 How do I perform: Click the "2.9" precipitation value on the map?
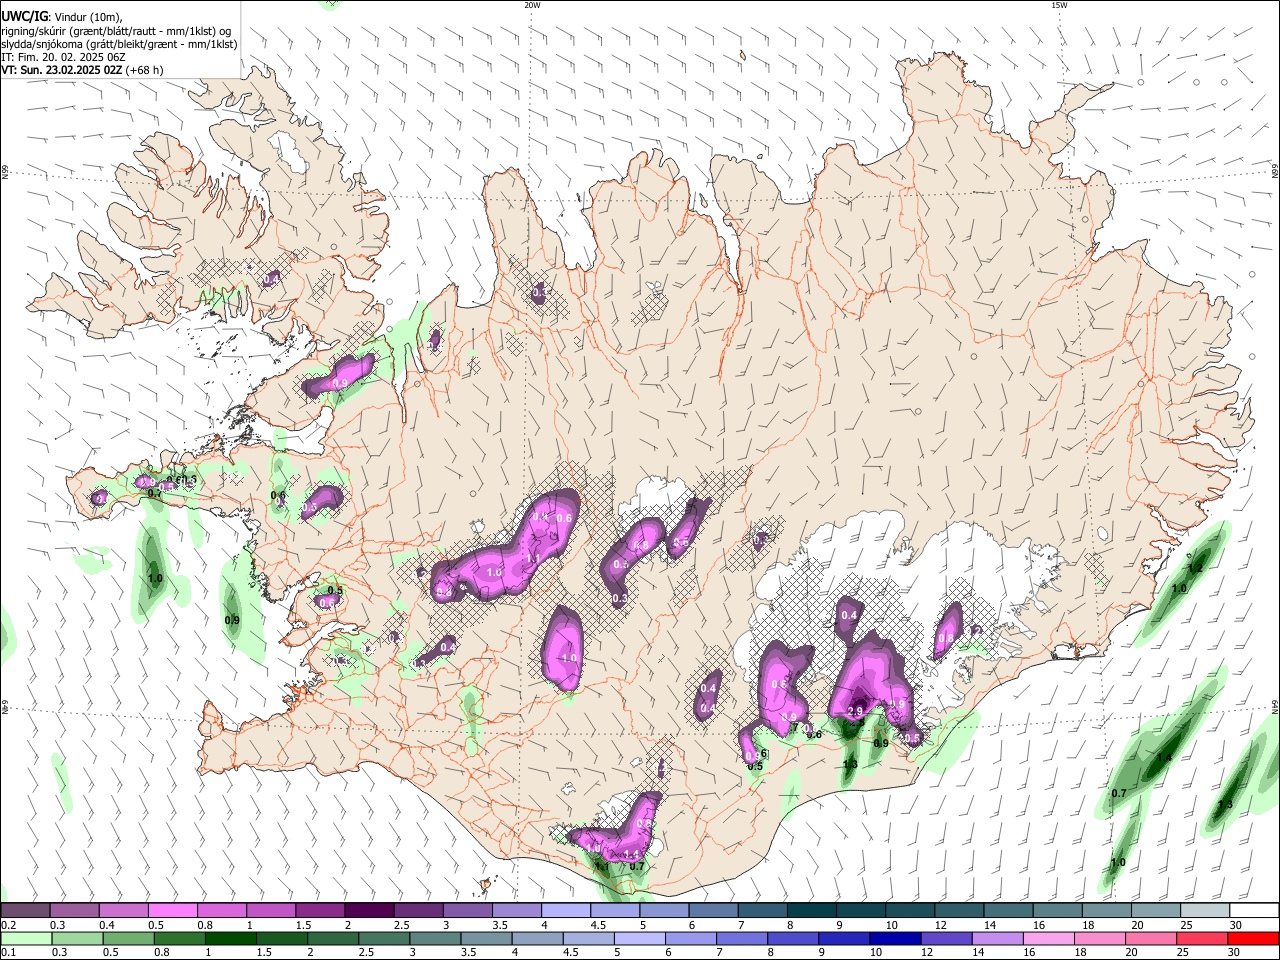[855, 711]
